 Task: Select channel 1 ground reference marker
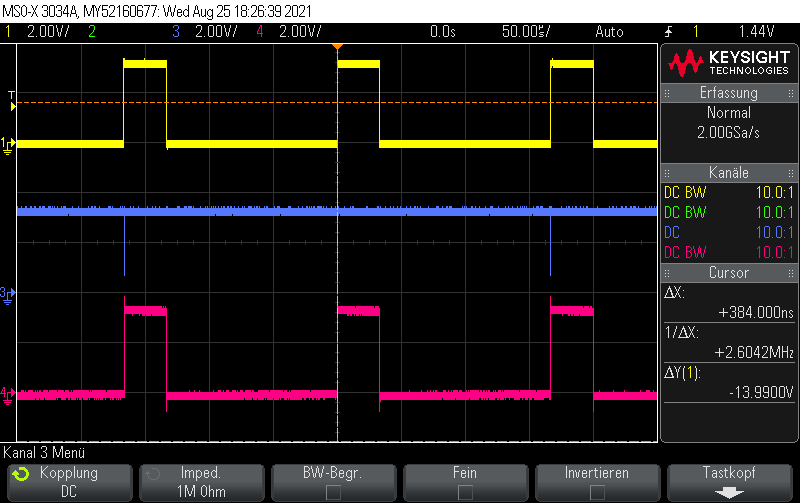[8, 145]
